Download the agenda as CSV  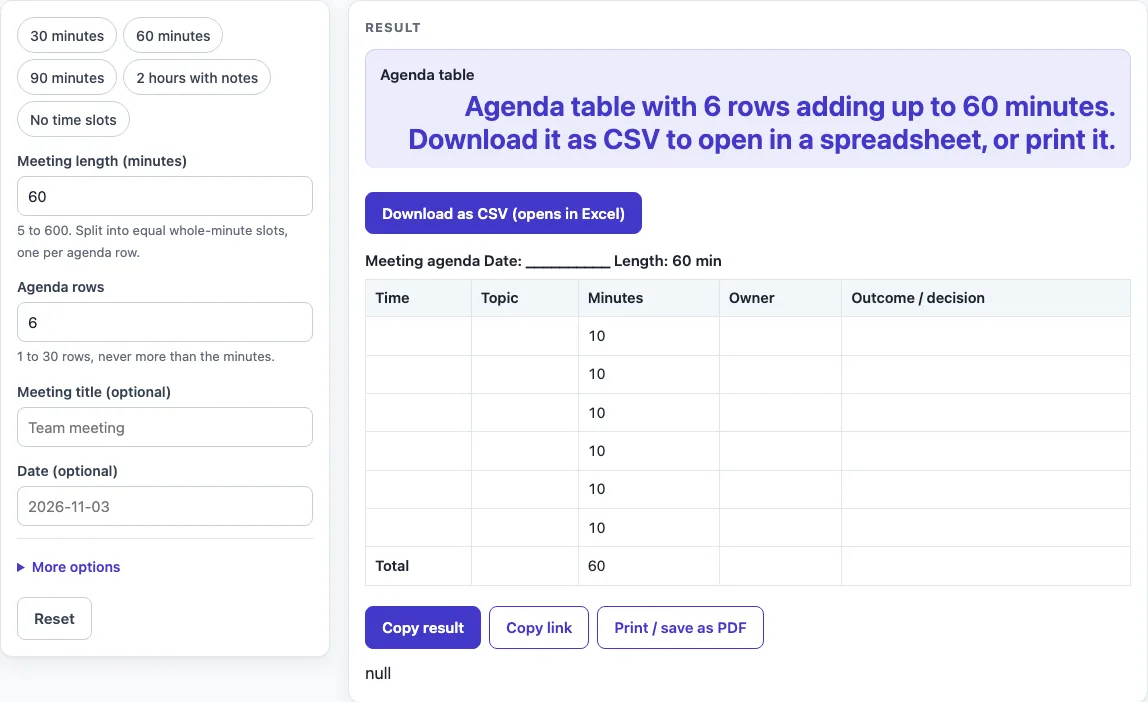(504, 214)
